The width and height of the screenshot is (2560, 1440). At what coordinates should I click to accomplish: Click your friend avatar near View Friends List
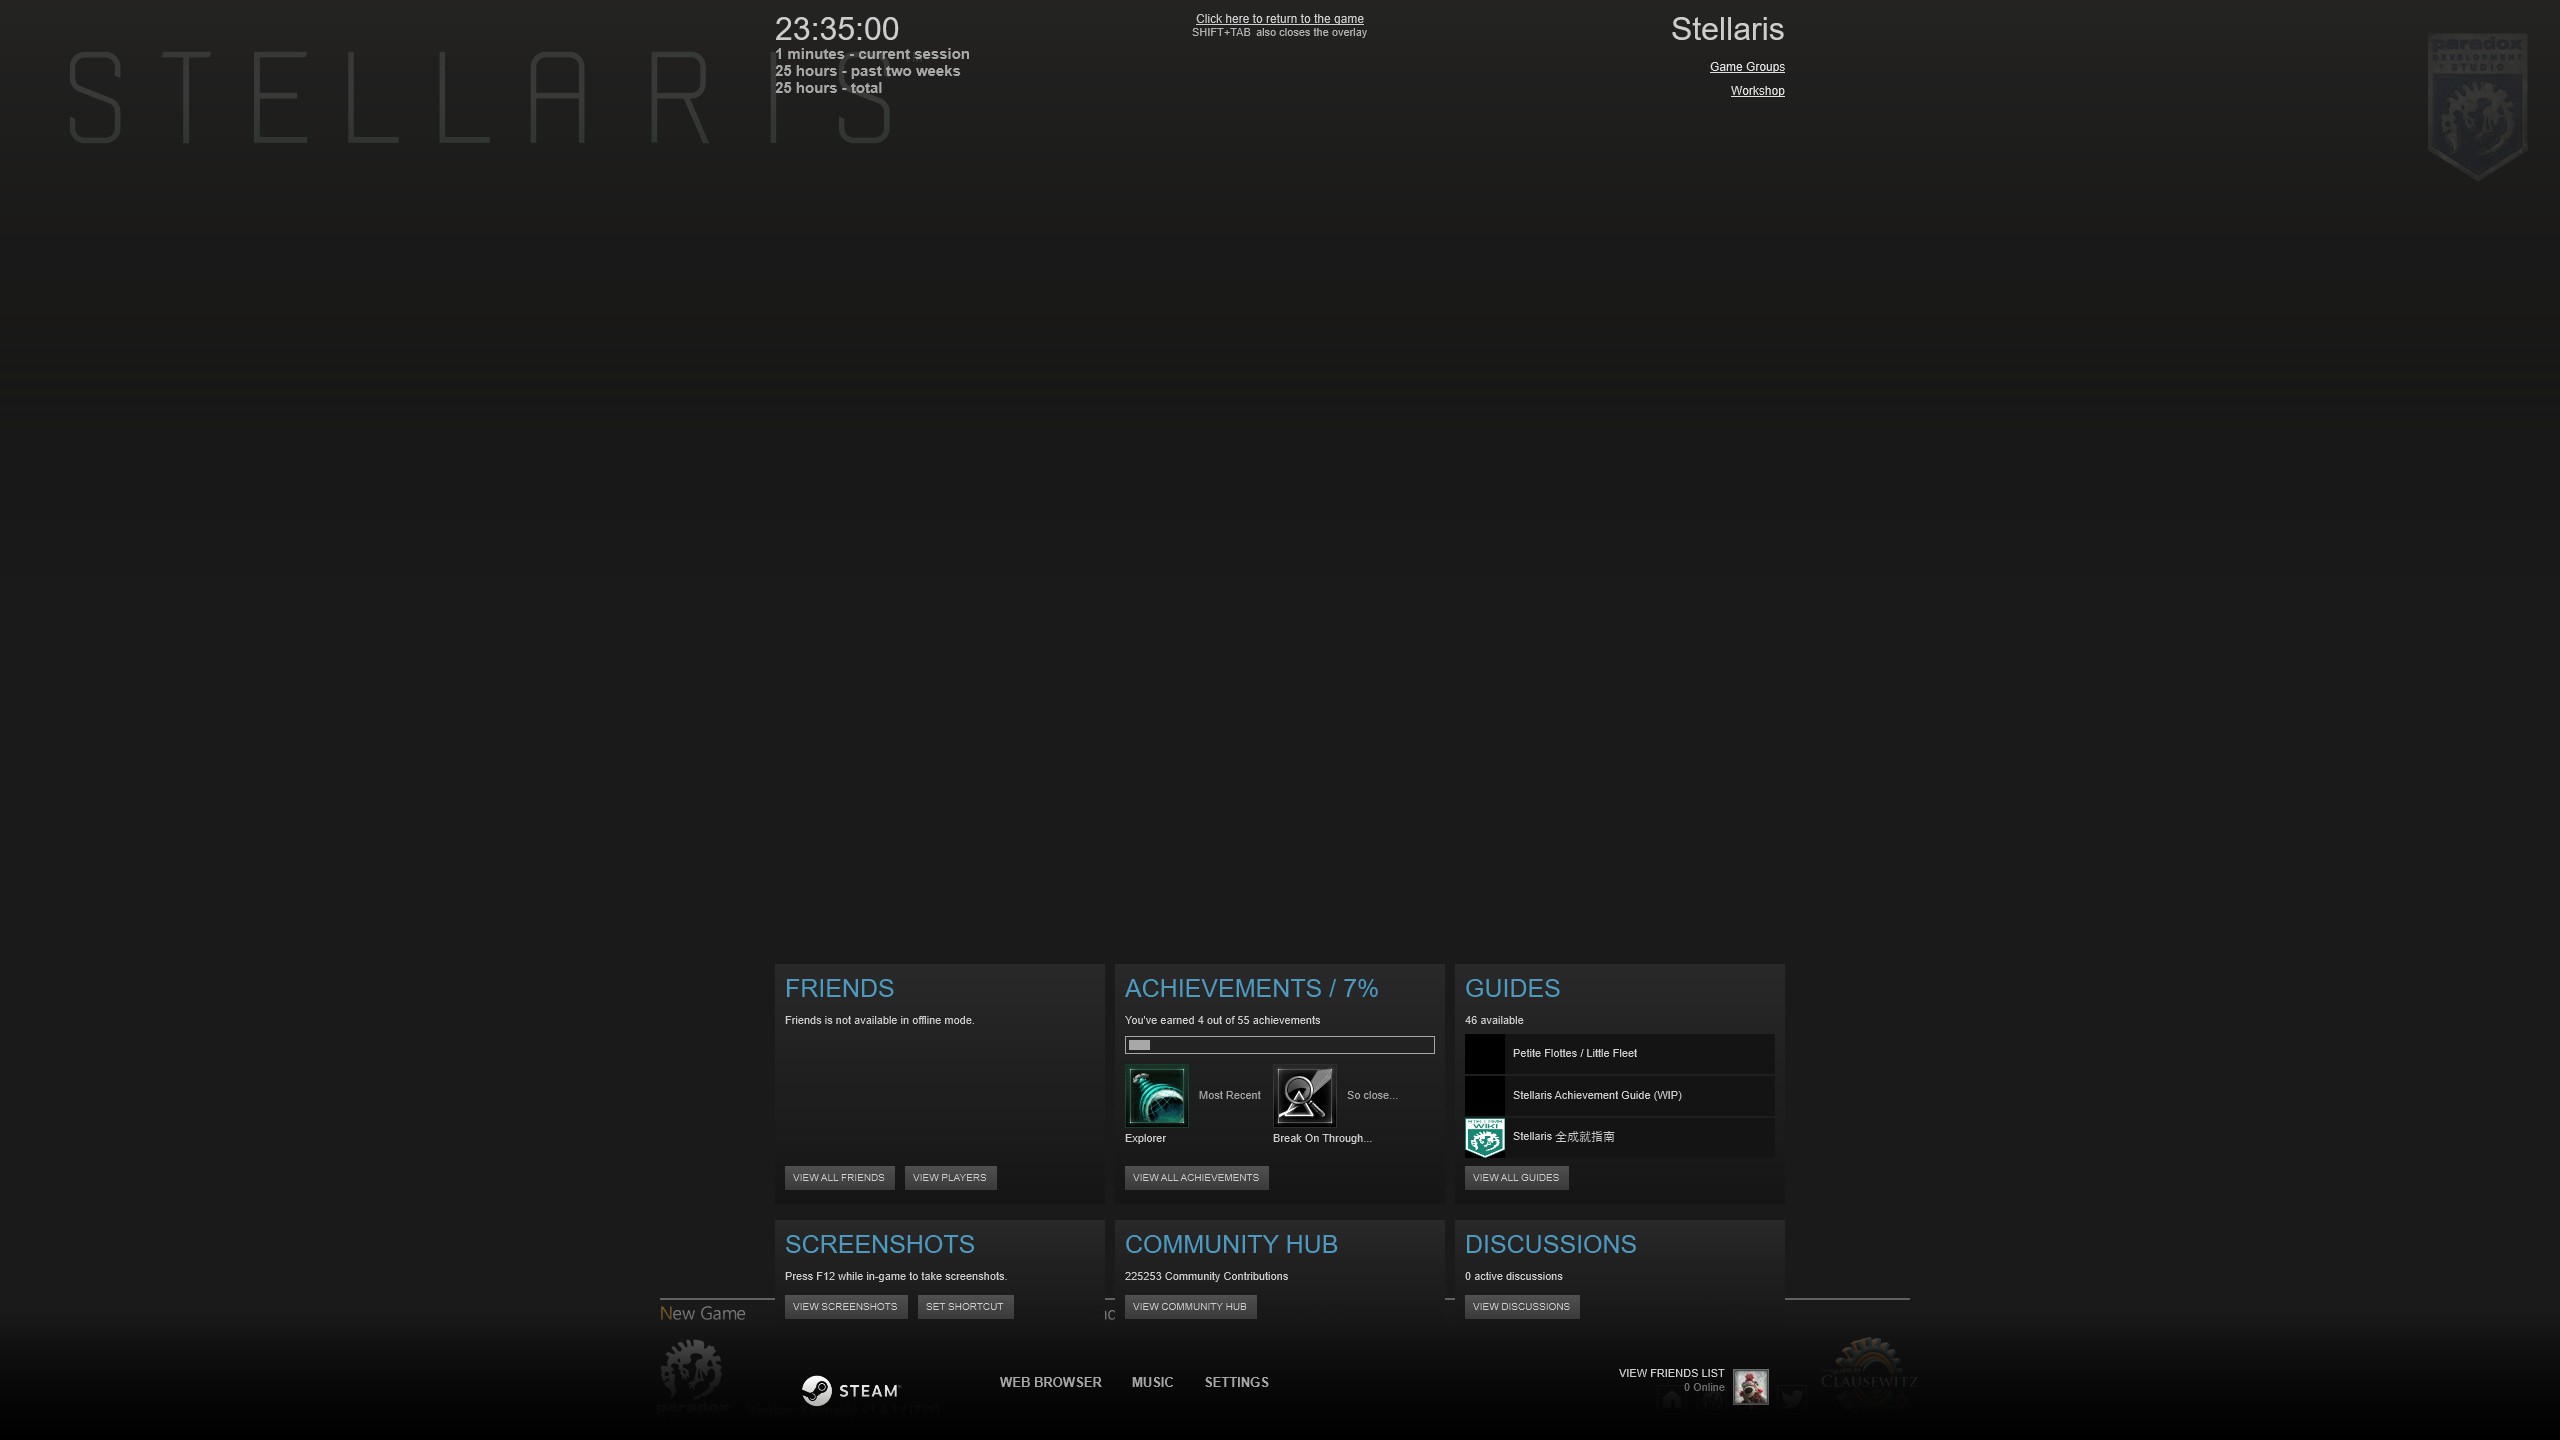[1751, 1388]
